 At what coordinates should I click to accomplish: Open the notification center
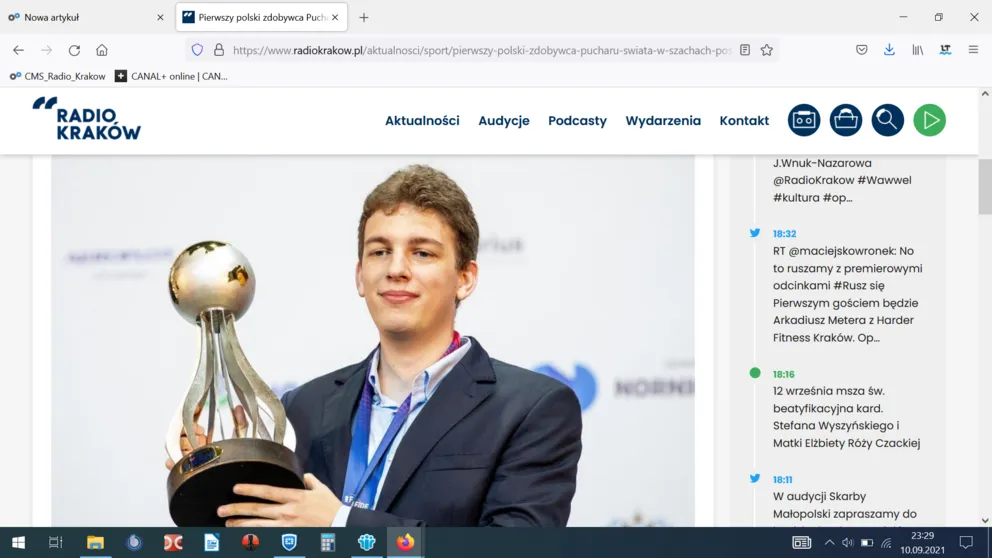tap(966, 542)
